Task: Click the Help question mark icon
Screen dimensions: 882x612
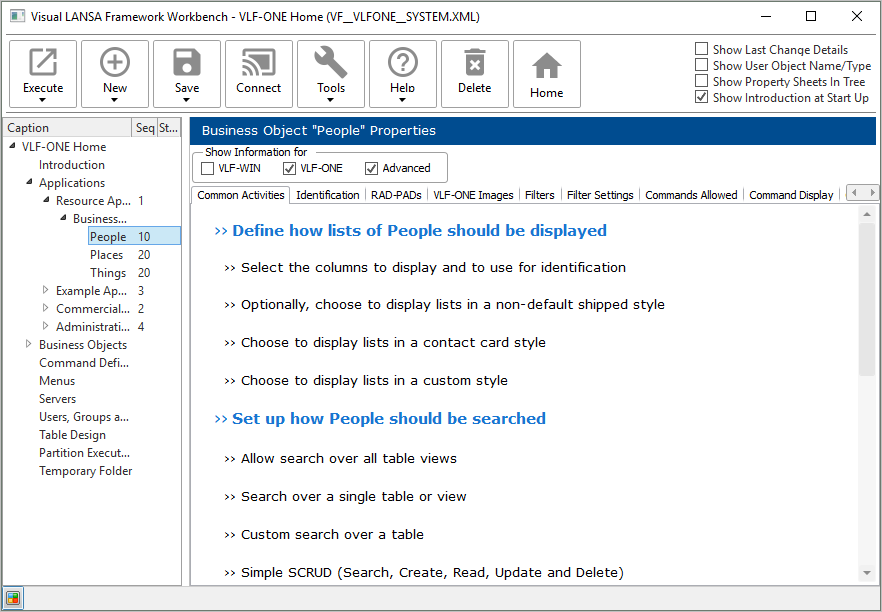Action: [x=403, y=64]
